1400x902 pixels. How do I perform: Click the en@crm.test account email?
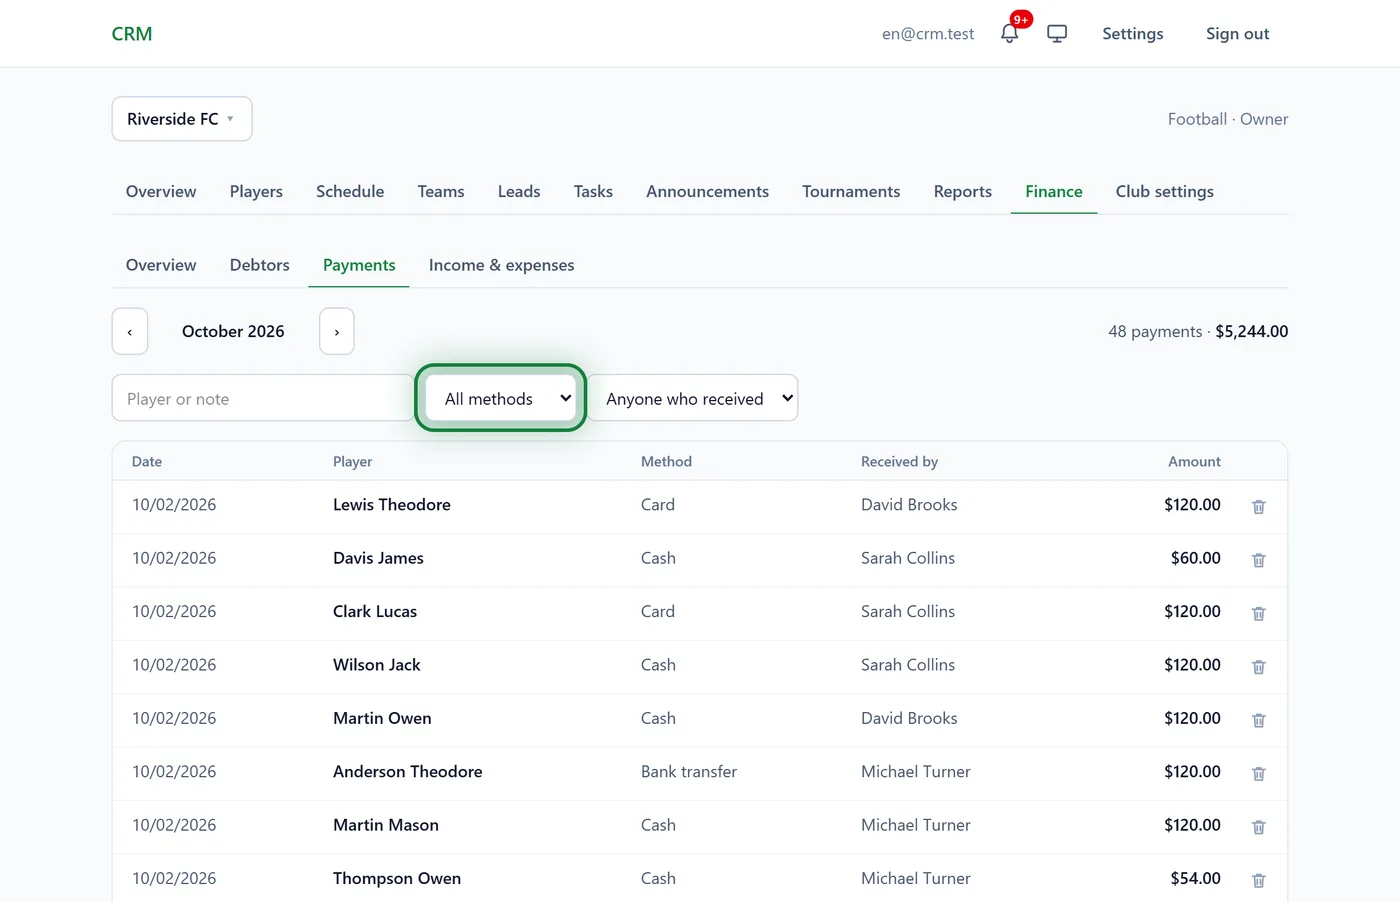(928, 33)
